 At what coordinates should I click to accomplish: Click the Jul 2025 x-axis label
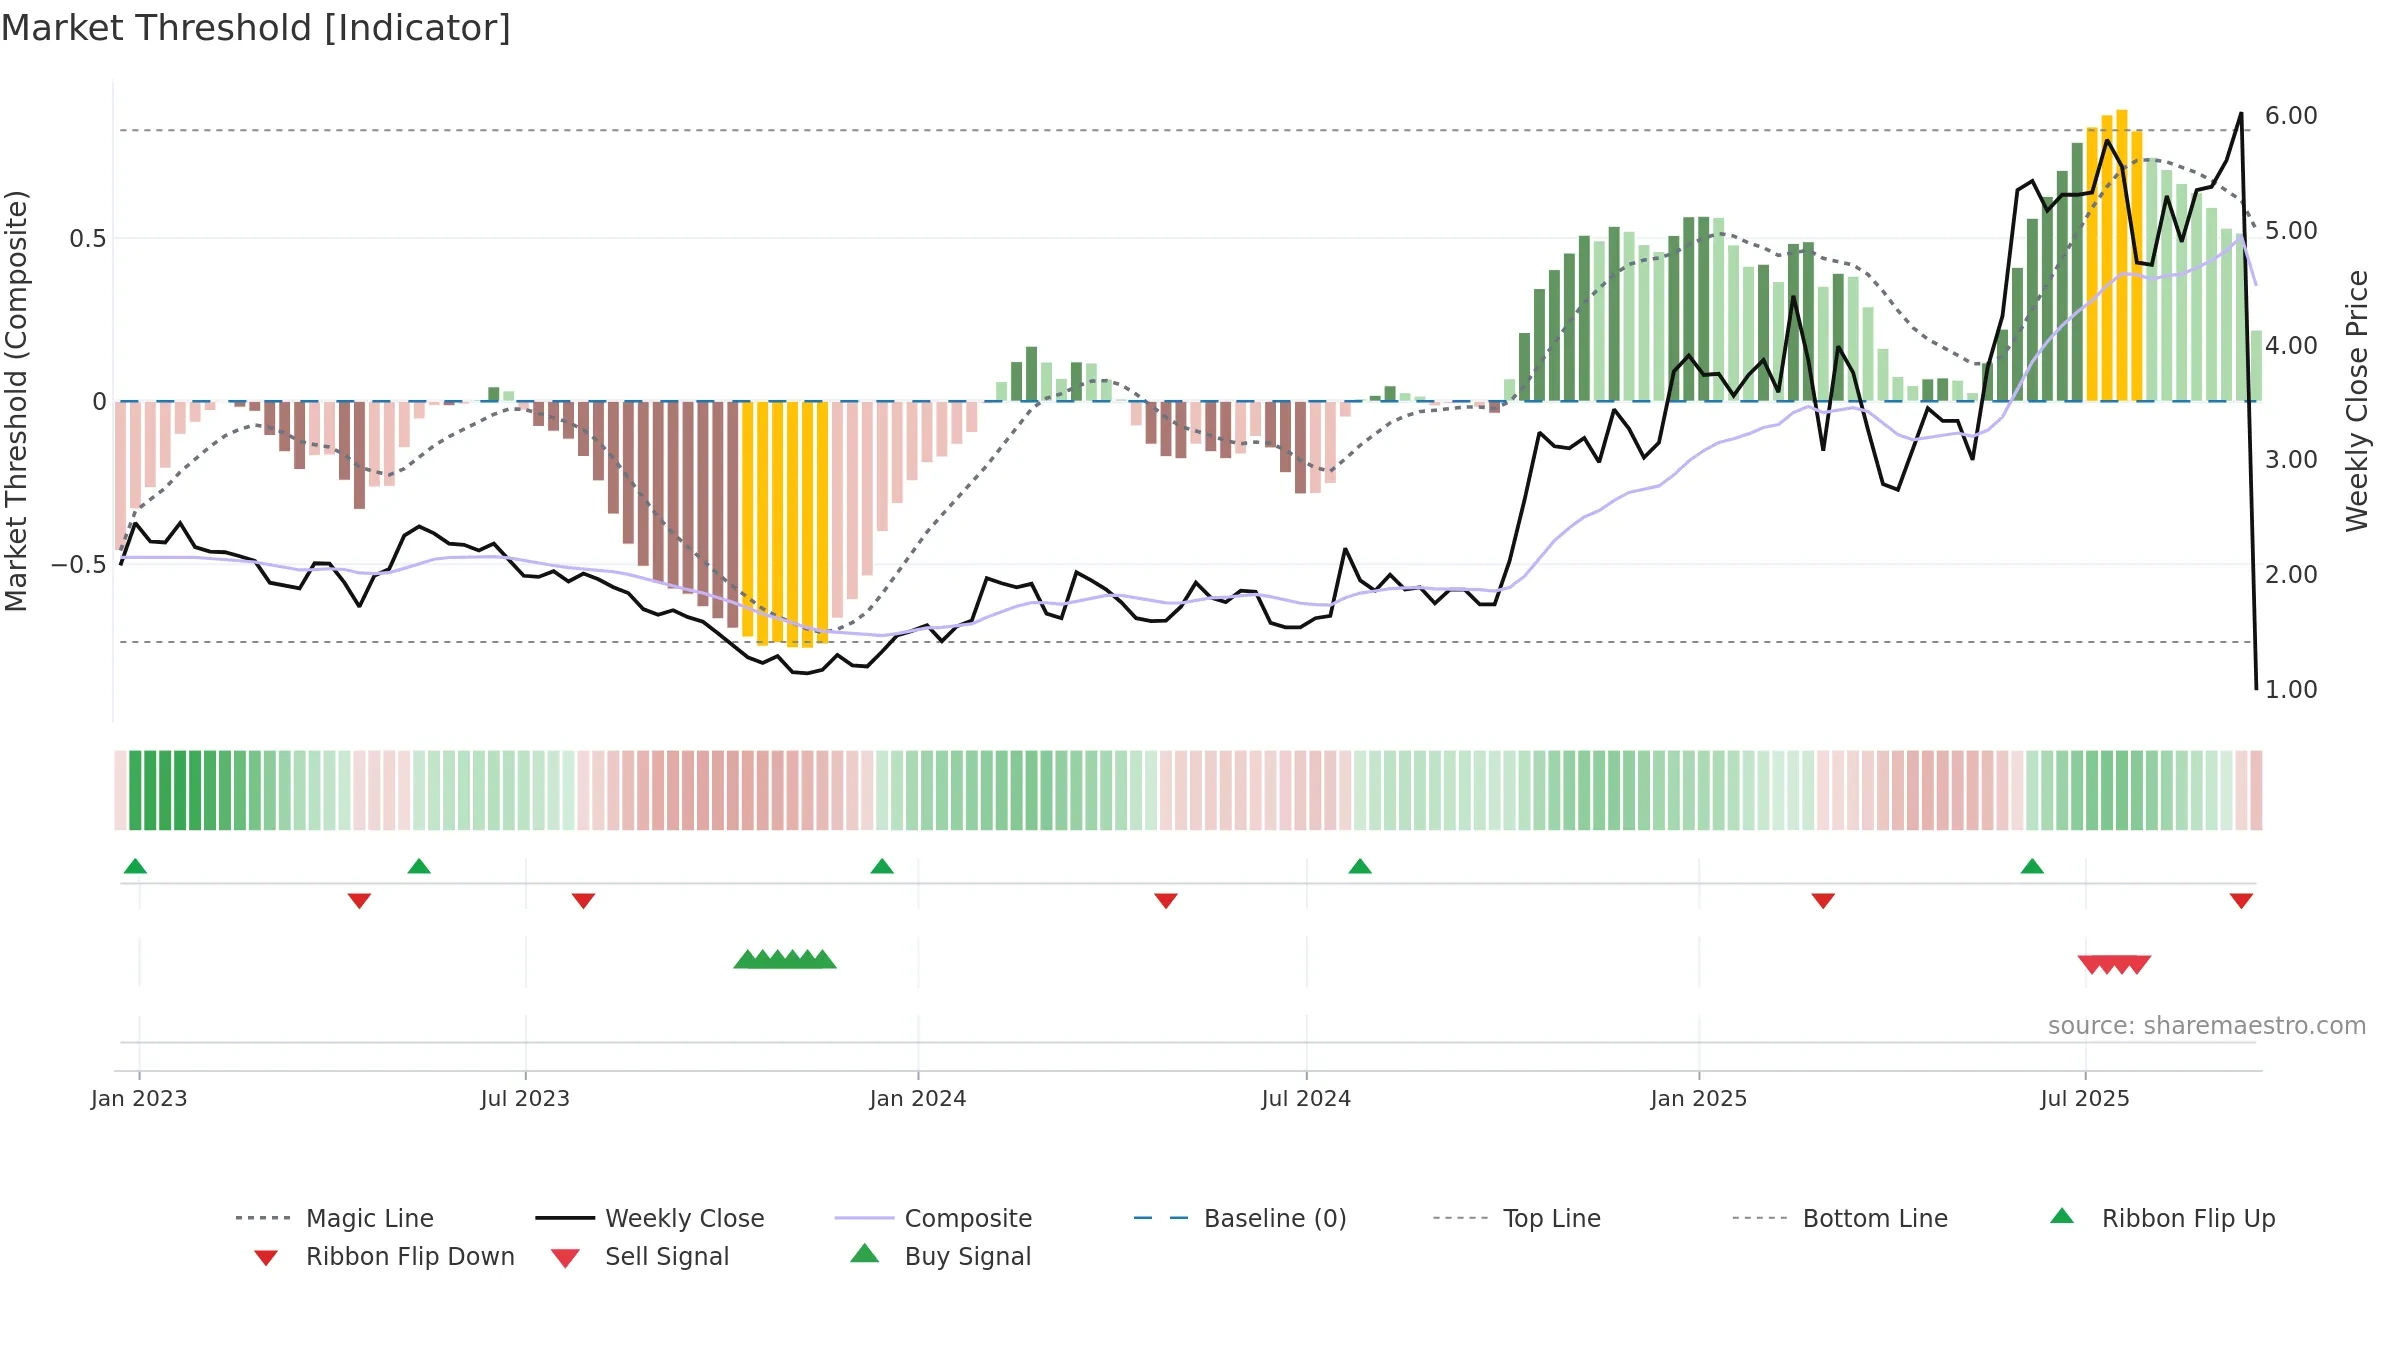coord(2085,1099)
